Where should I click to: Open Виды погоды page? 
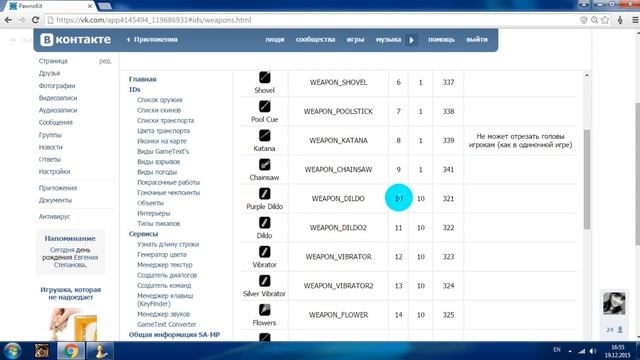[x=157, y=172]
